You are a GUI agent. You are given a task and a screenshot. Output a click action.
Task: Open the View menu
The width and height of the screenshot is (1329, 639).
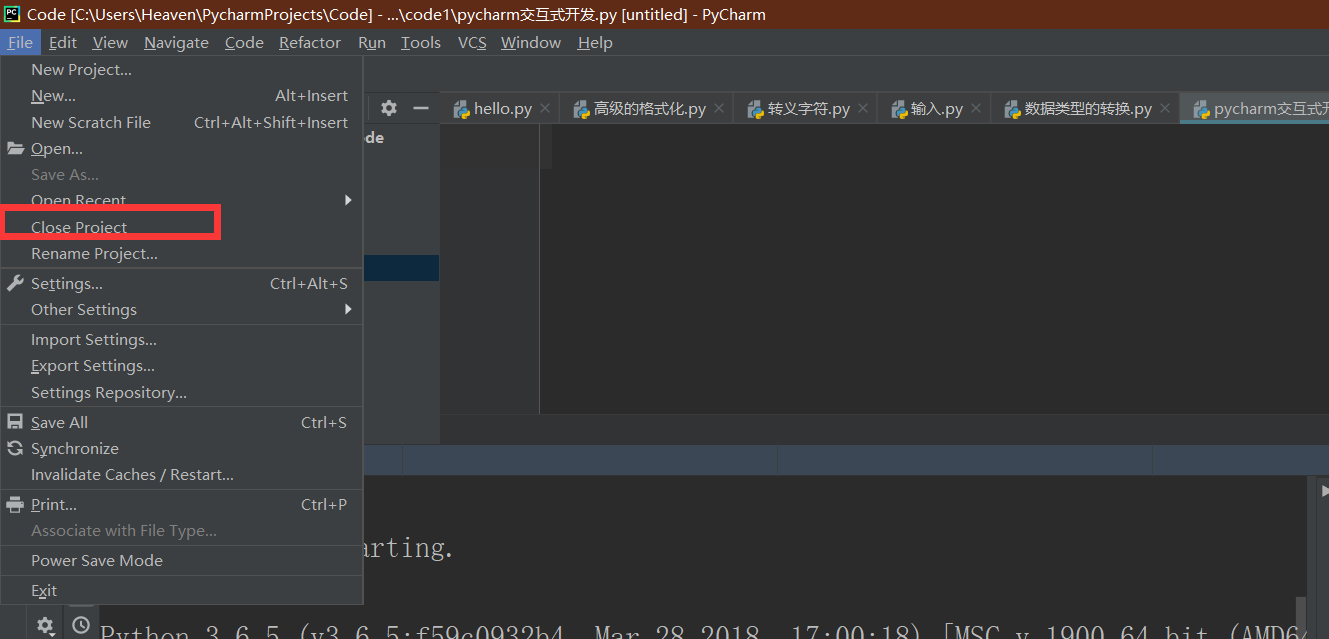coord(110,42)
